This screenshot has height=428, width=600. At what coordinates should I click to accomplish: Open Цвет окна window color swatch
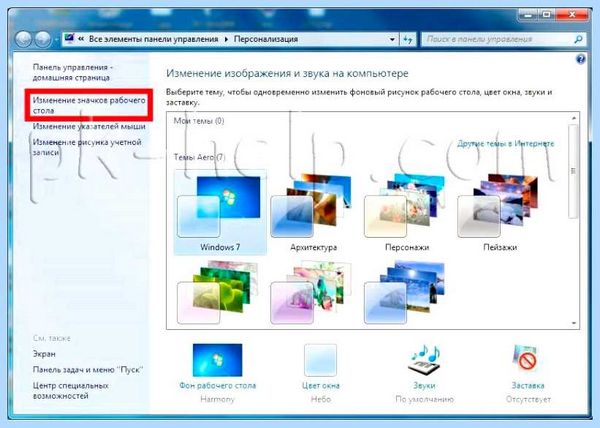click(x=321, y=360)
